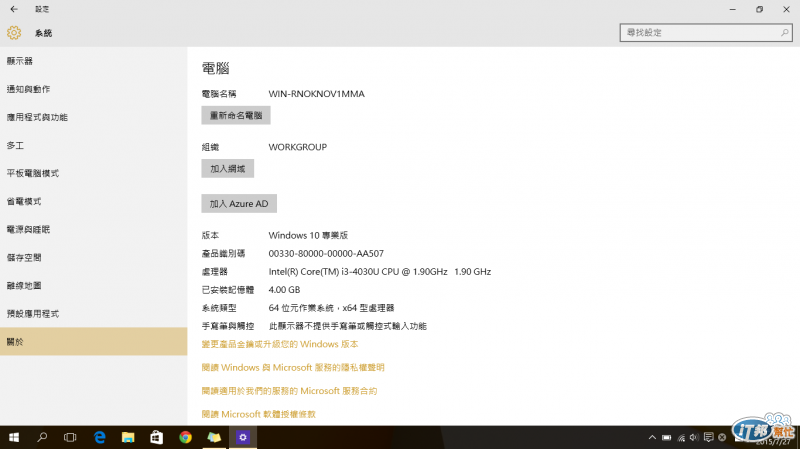Open taskbar search magnifier

click(x=42, y=437)
